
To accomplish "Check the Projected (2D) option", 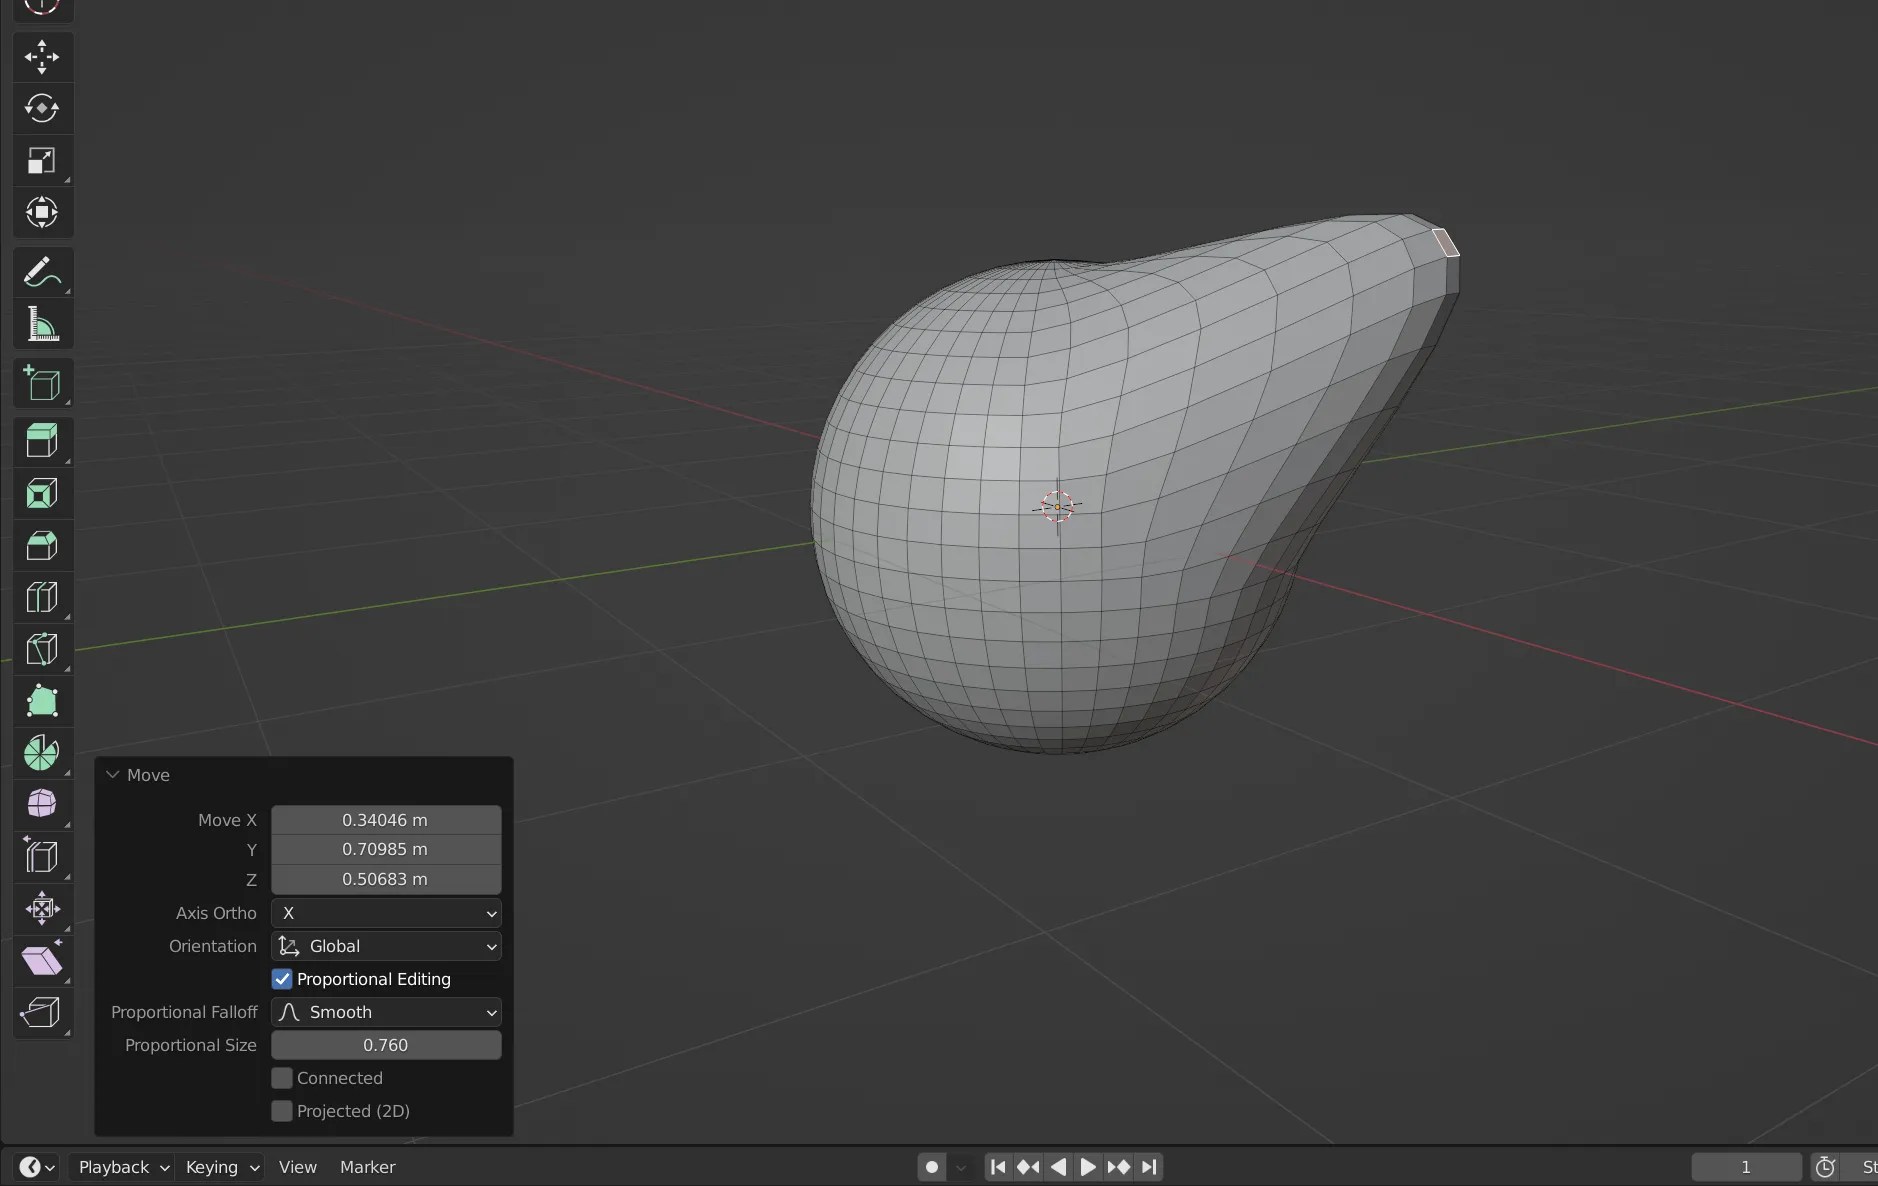I will (281, 1111).
